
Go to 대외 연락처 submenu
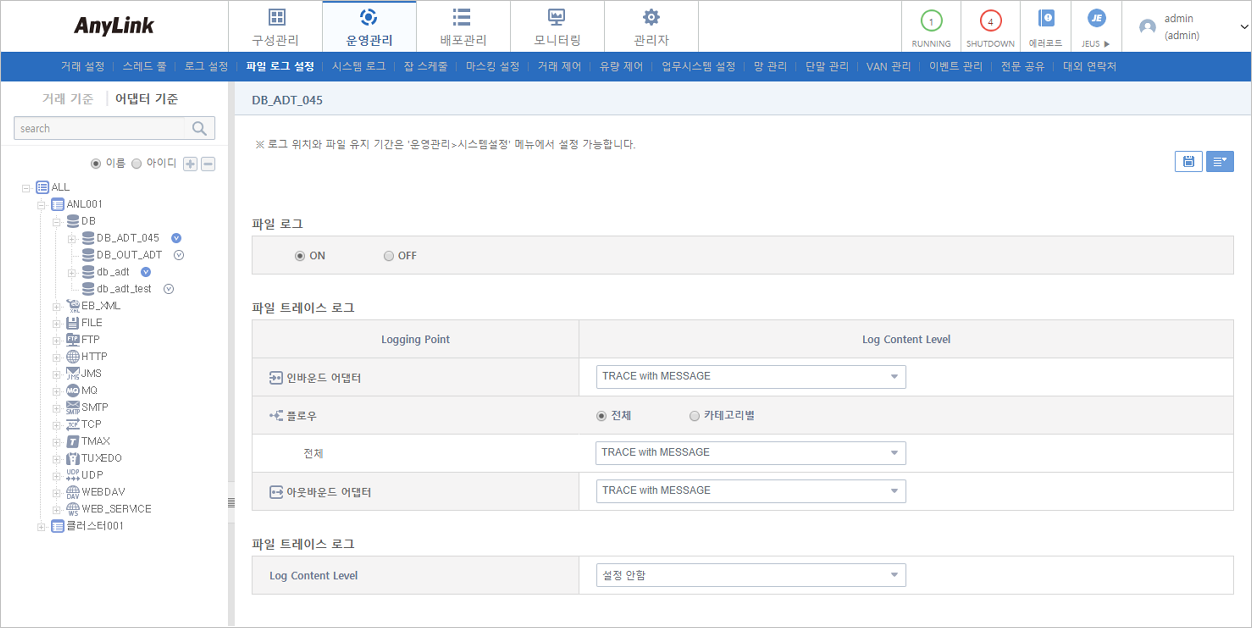click(1089, 67)
